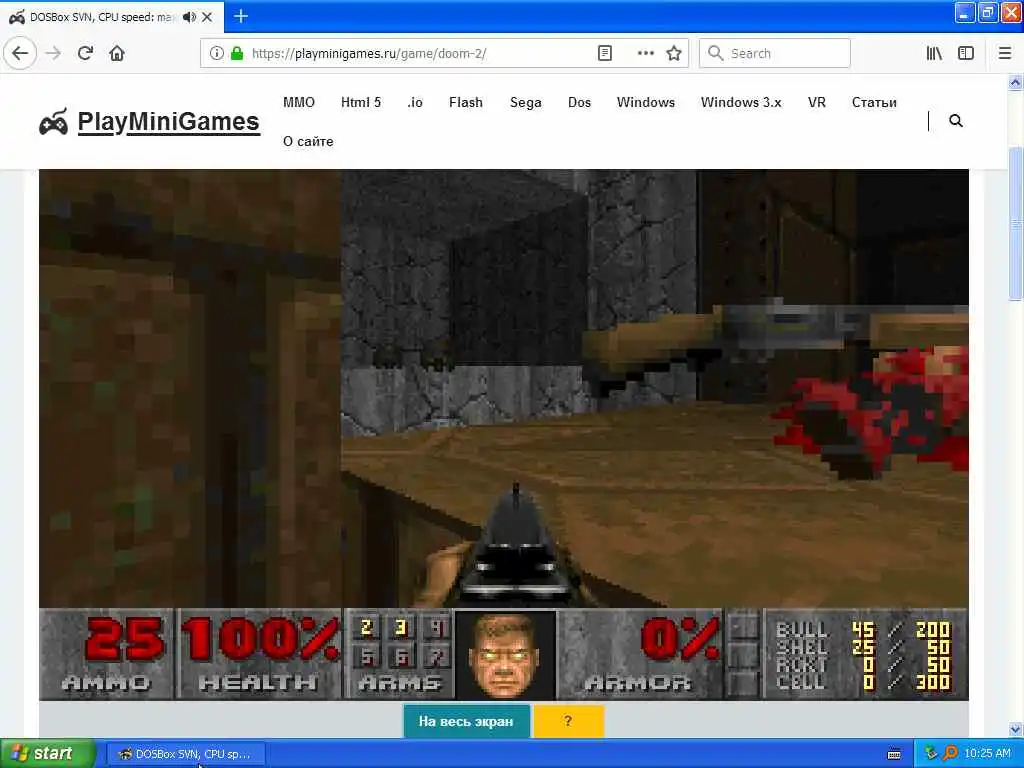1024x768 pixels.
Task: Click the browser forward arrow
Action: 54,53
